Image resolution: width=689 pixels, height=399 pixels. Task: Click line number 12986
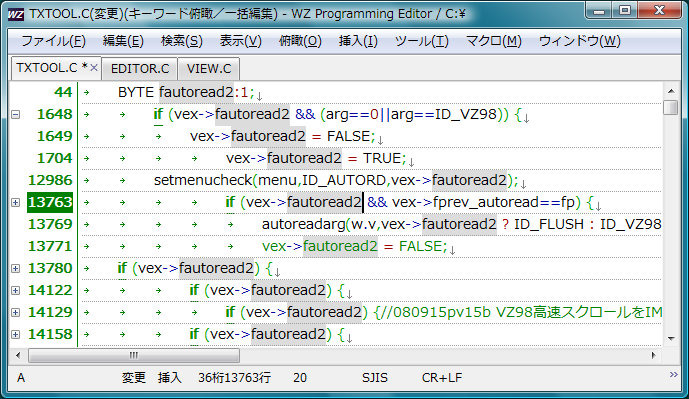[x=50, y=180]
